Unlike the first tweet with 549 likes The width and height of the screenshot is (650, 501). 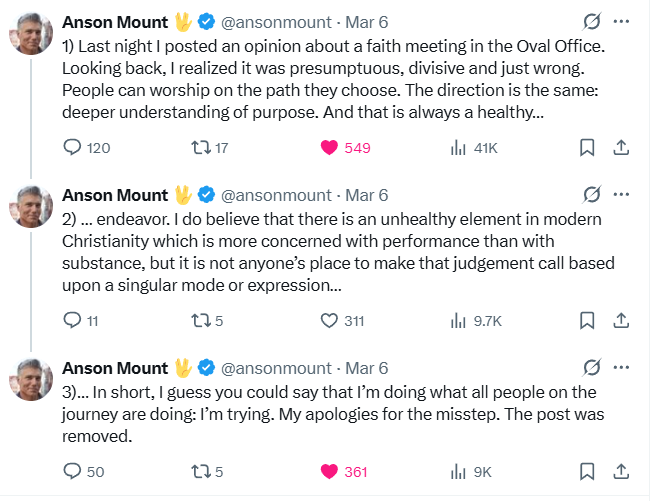coord(329,148)
